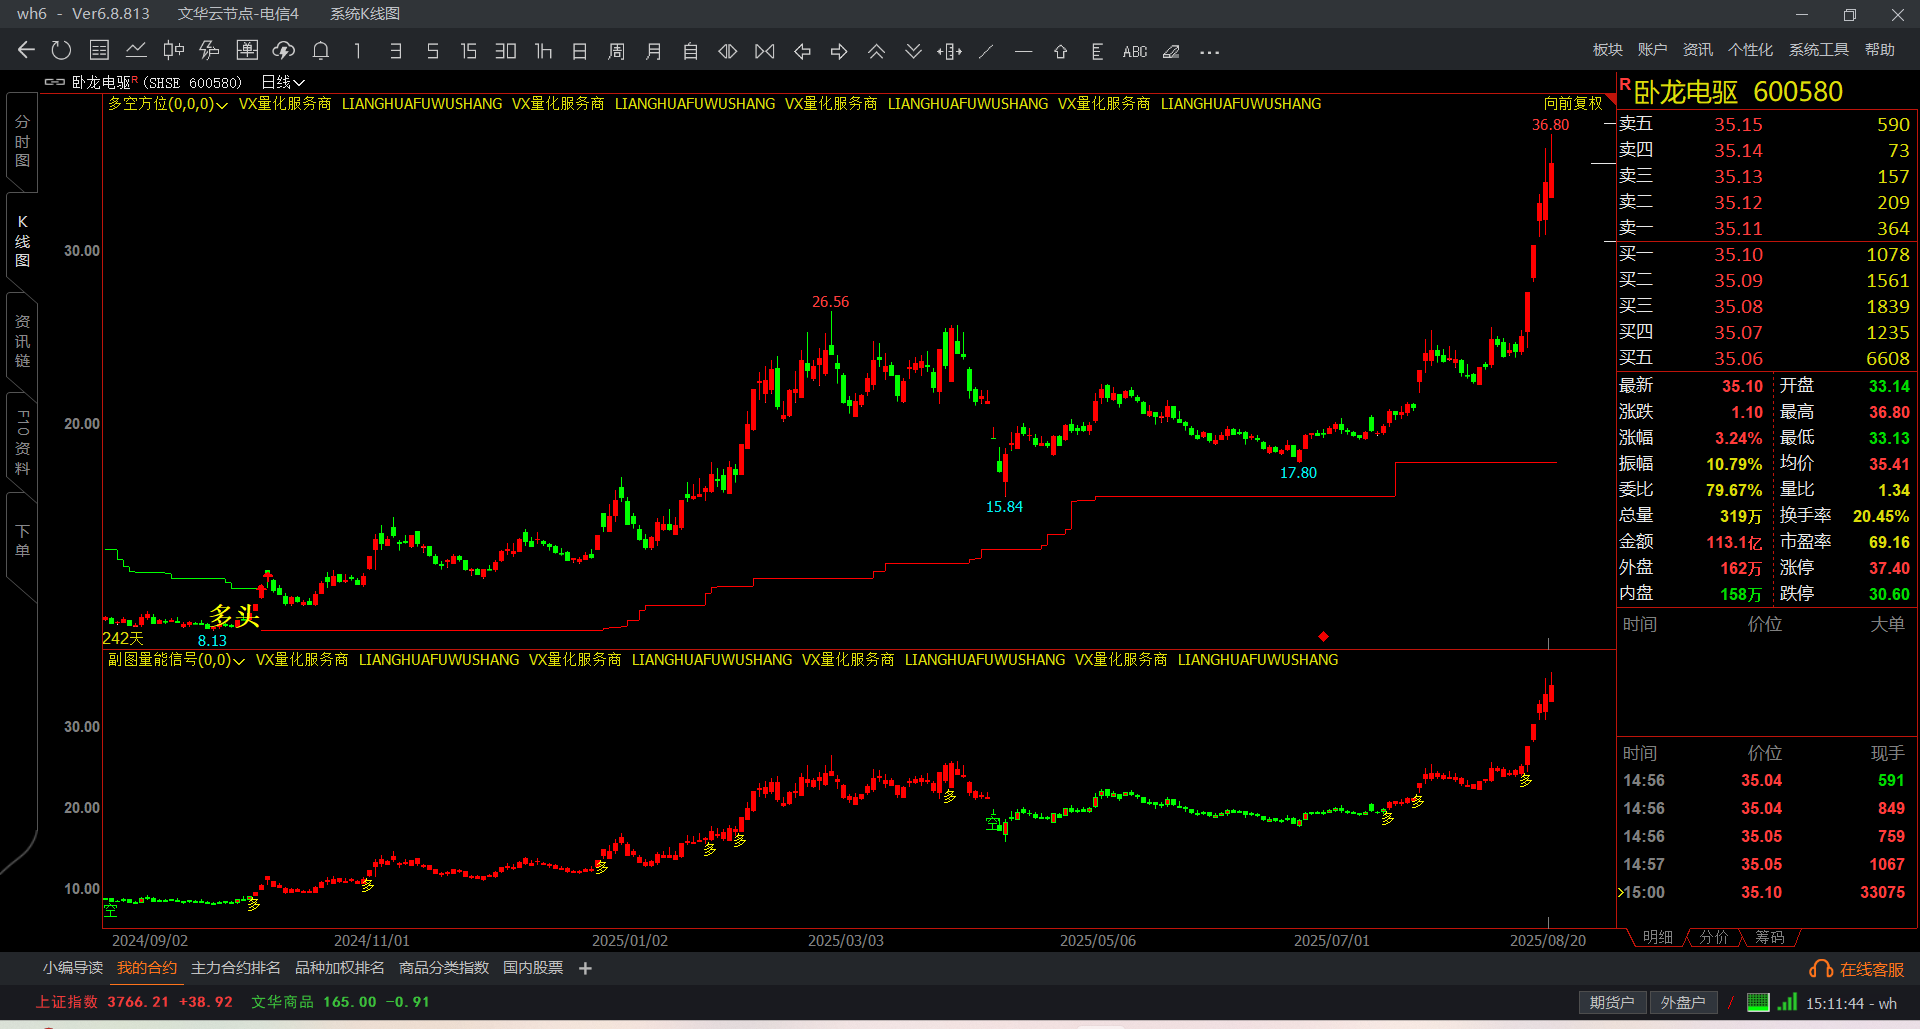
Task: Select the horizontal line drawing tool
Action: pos(1023,51)
